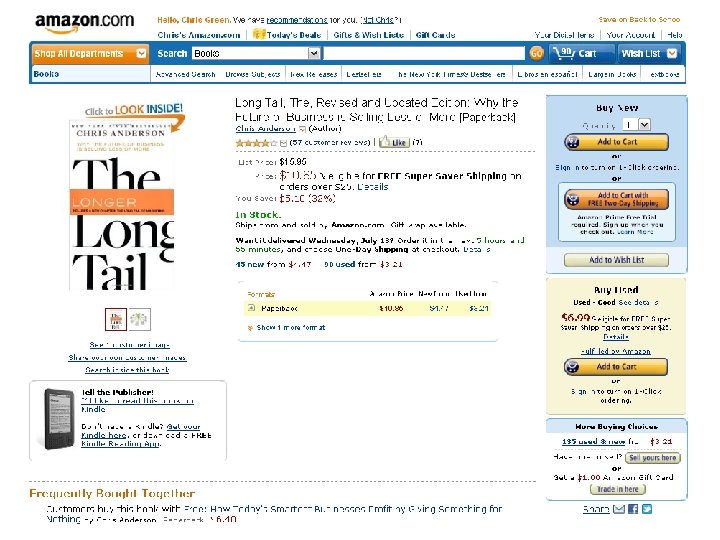This screenshot has height=540, width=720.
Task: Click the Add to Wish List button
Action: point(616,260)
